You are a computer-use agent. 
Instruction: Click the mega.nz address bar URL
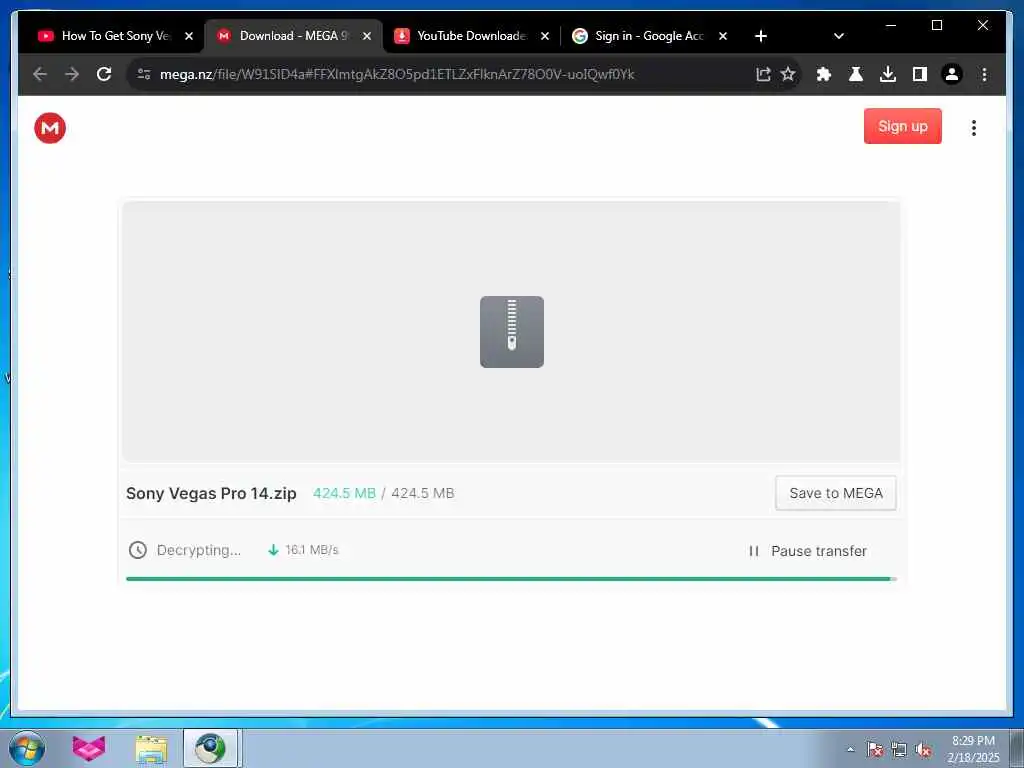click(397, 74)
